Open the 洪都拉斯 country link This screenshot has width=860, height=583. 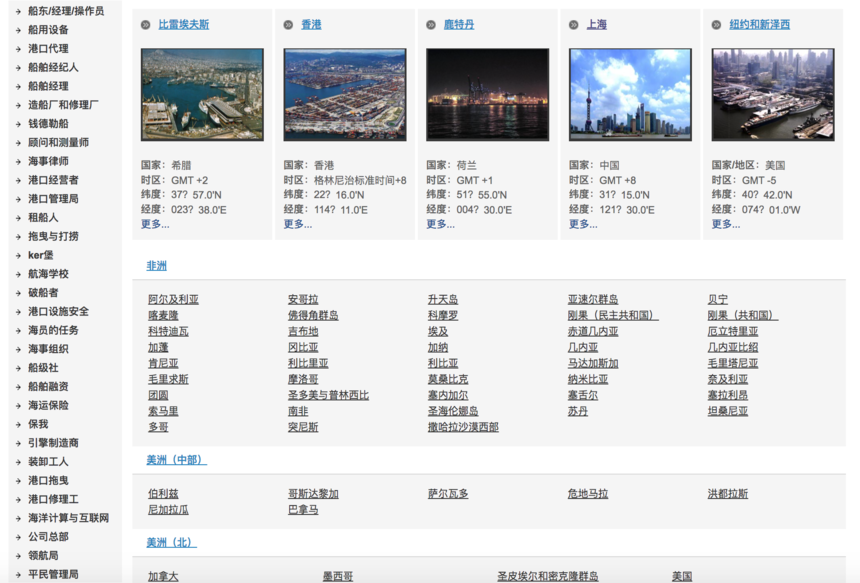[728, 494]
